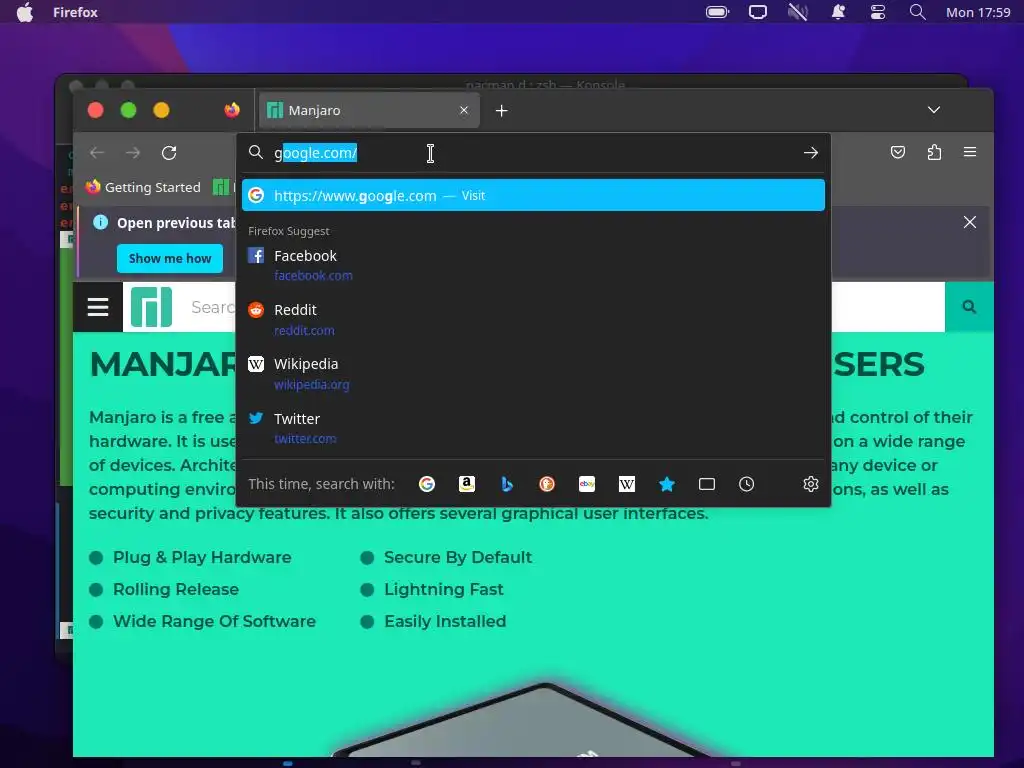Image resolution: width=1024 pixels, height=768 pixels.
Task: Click the Lightning Fast text
Action: (443, 589)
